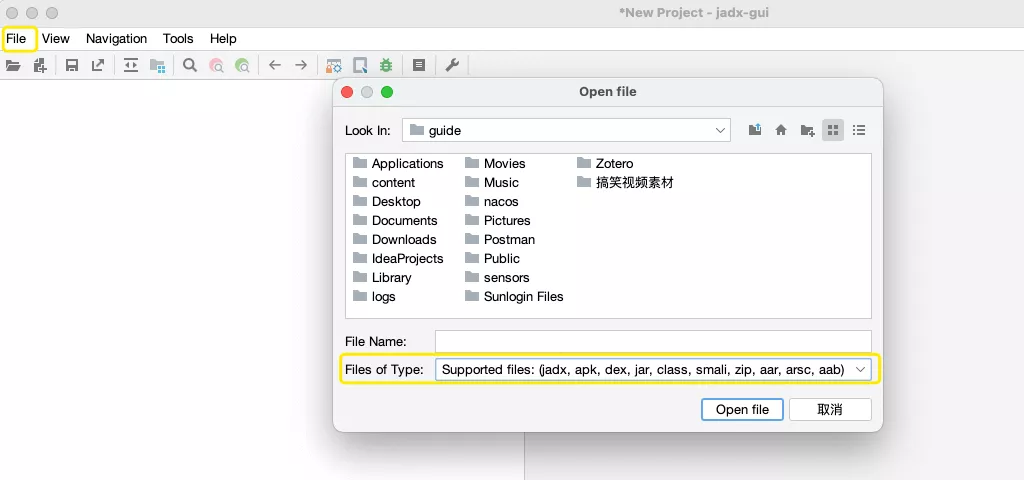The image size is (1024, 480).
Task: Open Text search via the magnifier icon
Action: pyautogui.click(x=190, y=65)
